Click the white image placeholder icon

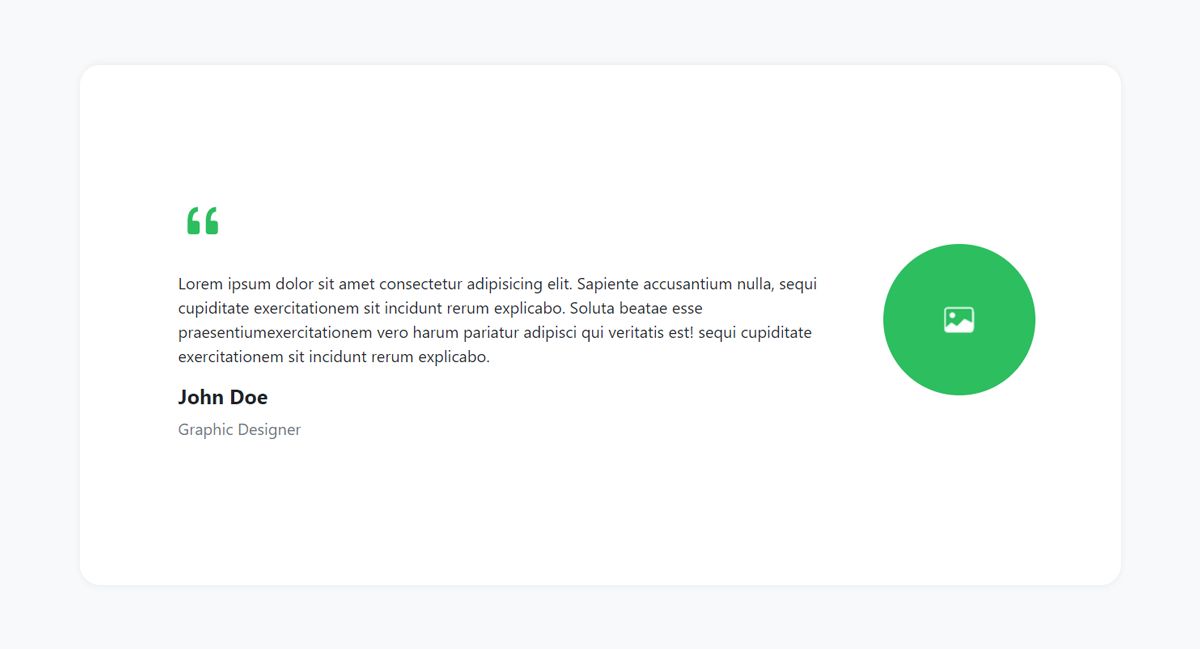(958, 320)
